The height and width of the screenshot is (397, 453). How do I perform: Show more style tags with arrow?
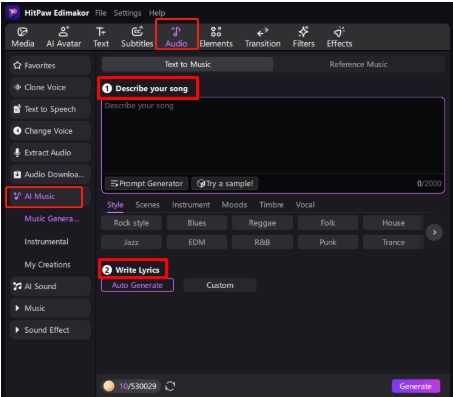point(434,232)
